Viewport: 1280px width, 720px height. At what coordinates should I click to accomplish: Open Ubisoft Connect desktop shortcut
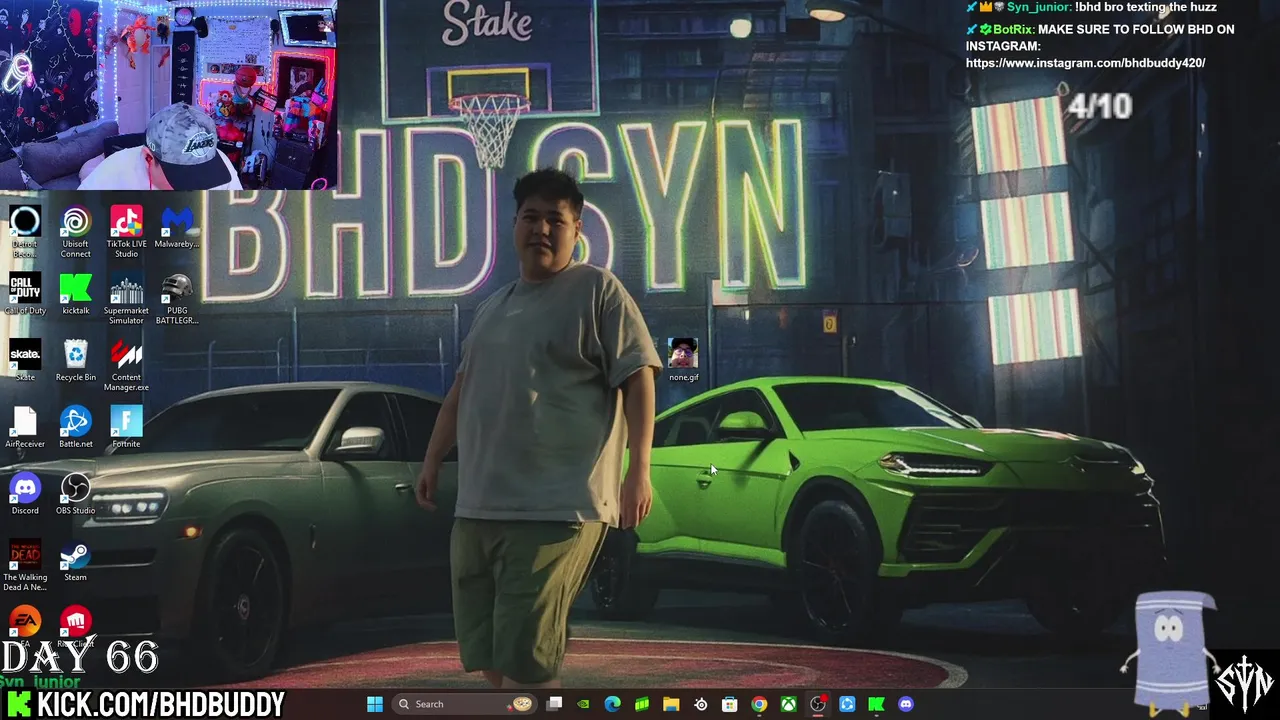pyautogui.click(x=76, y=229)
